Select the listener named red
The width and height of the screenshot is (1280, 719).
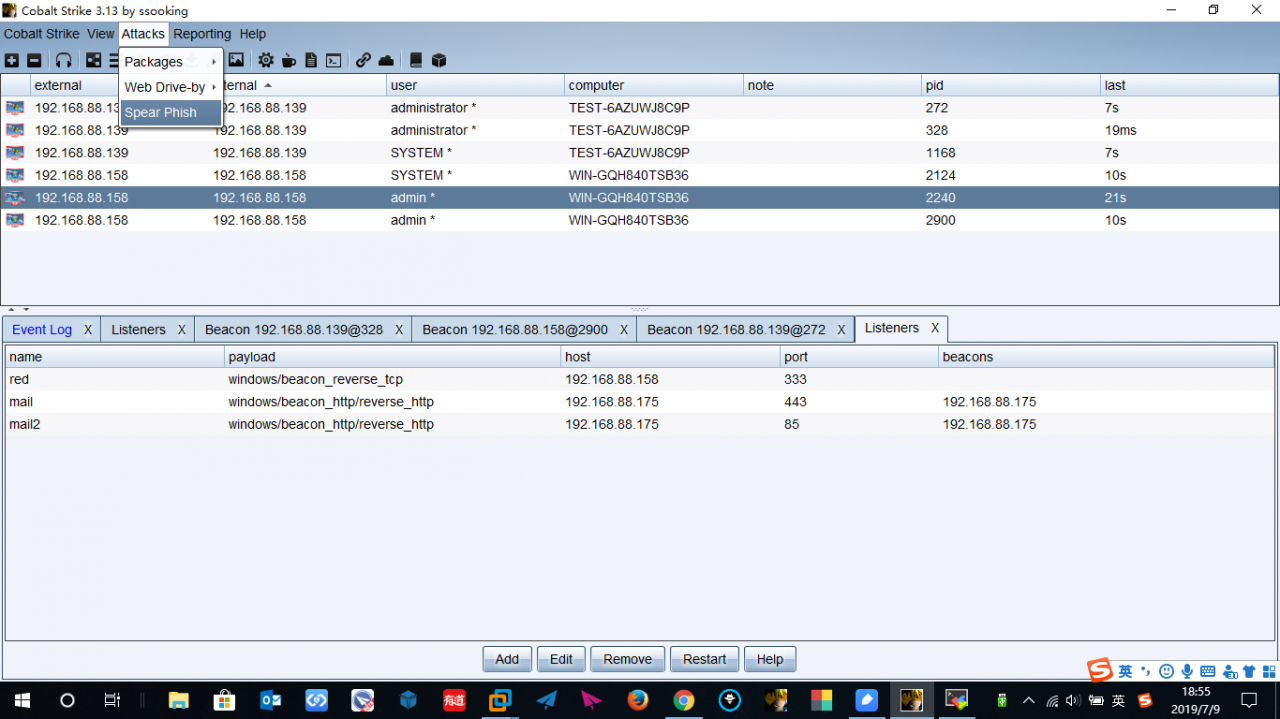point(640,380)
